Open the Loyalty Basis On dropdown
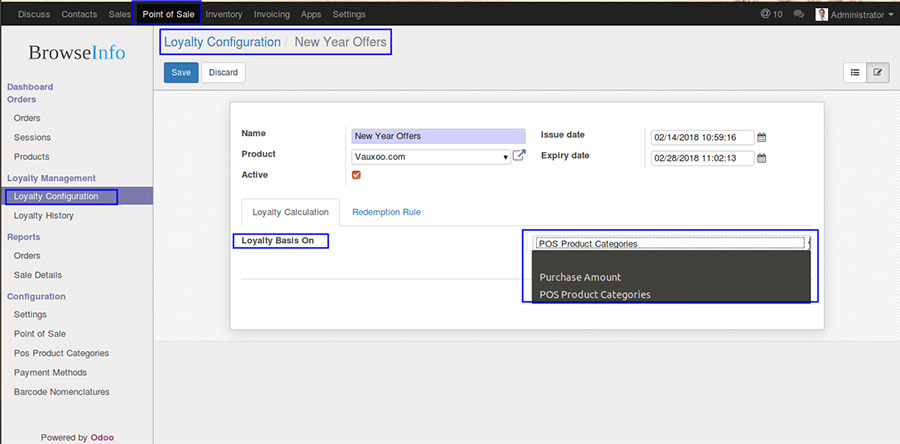Screen dimensions: 900x444 [672, 243]
